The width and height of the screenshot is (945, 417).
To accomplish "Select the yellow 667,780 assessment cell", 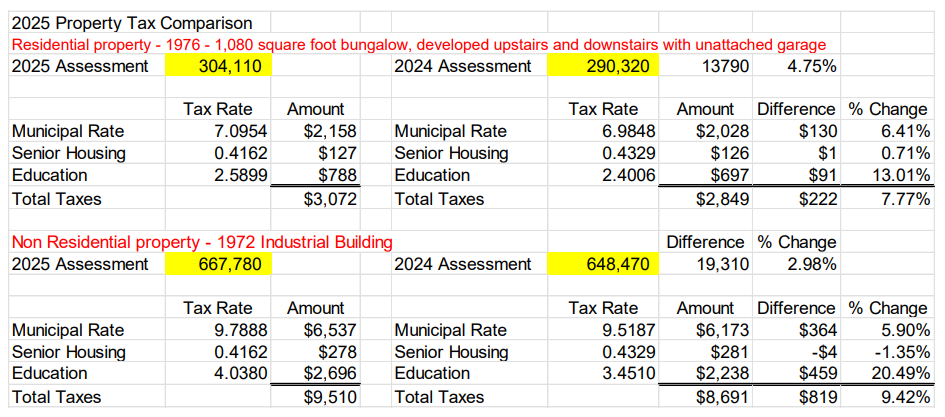I will 218,264.
